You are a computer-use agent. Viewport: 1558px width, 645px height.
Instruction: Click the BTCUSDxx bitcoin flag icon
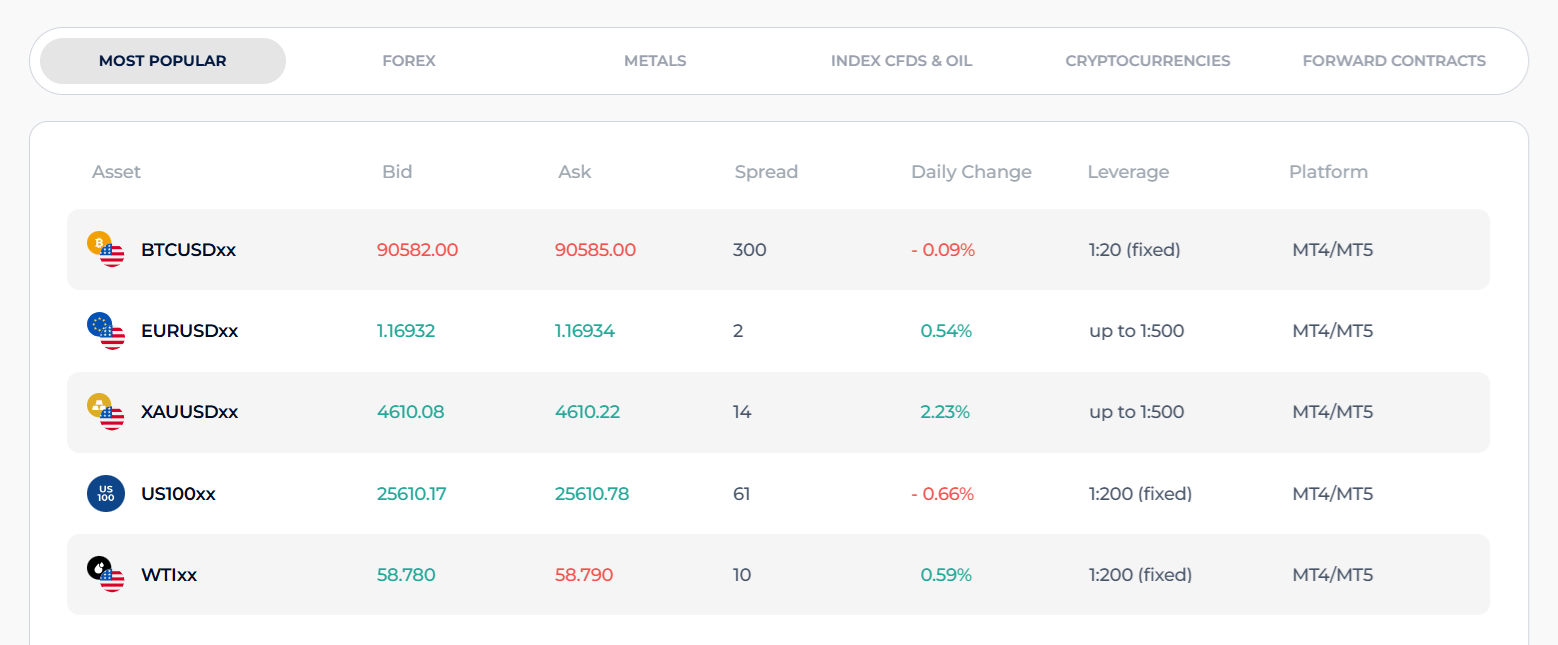(x=105, y=250)
